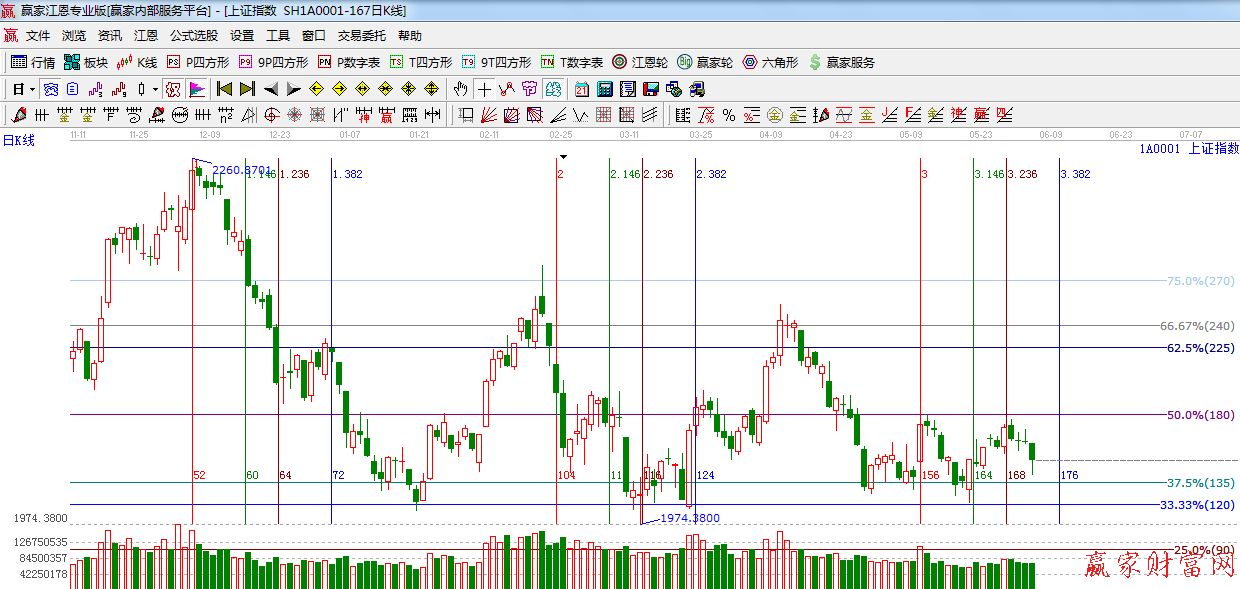
Task: Expand the candlestick style dropdown arrow
Action: (155, 89)
